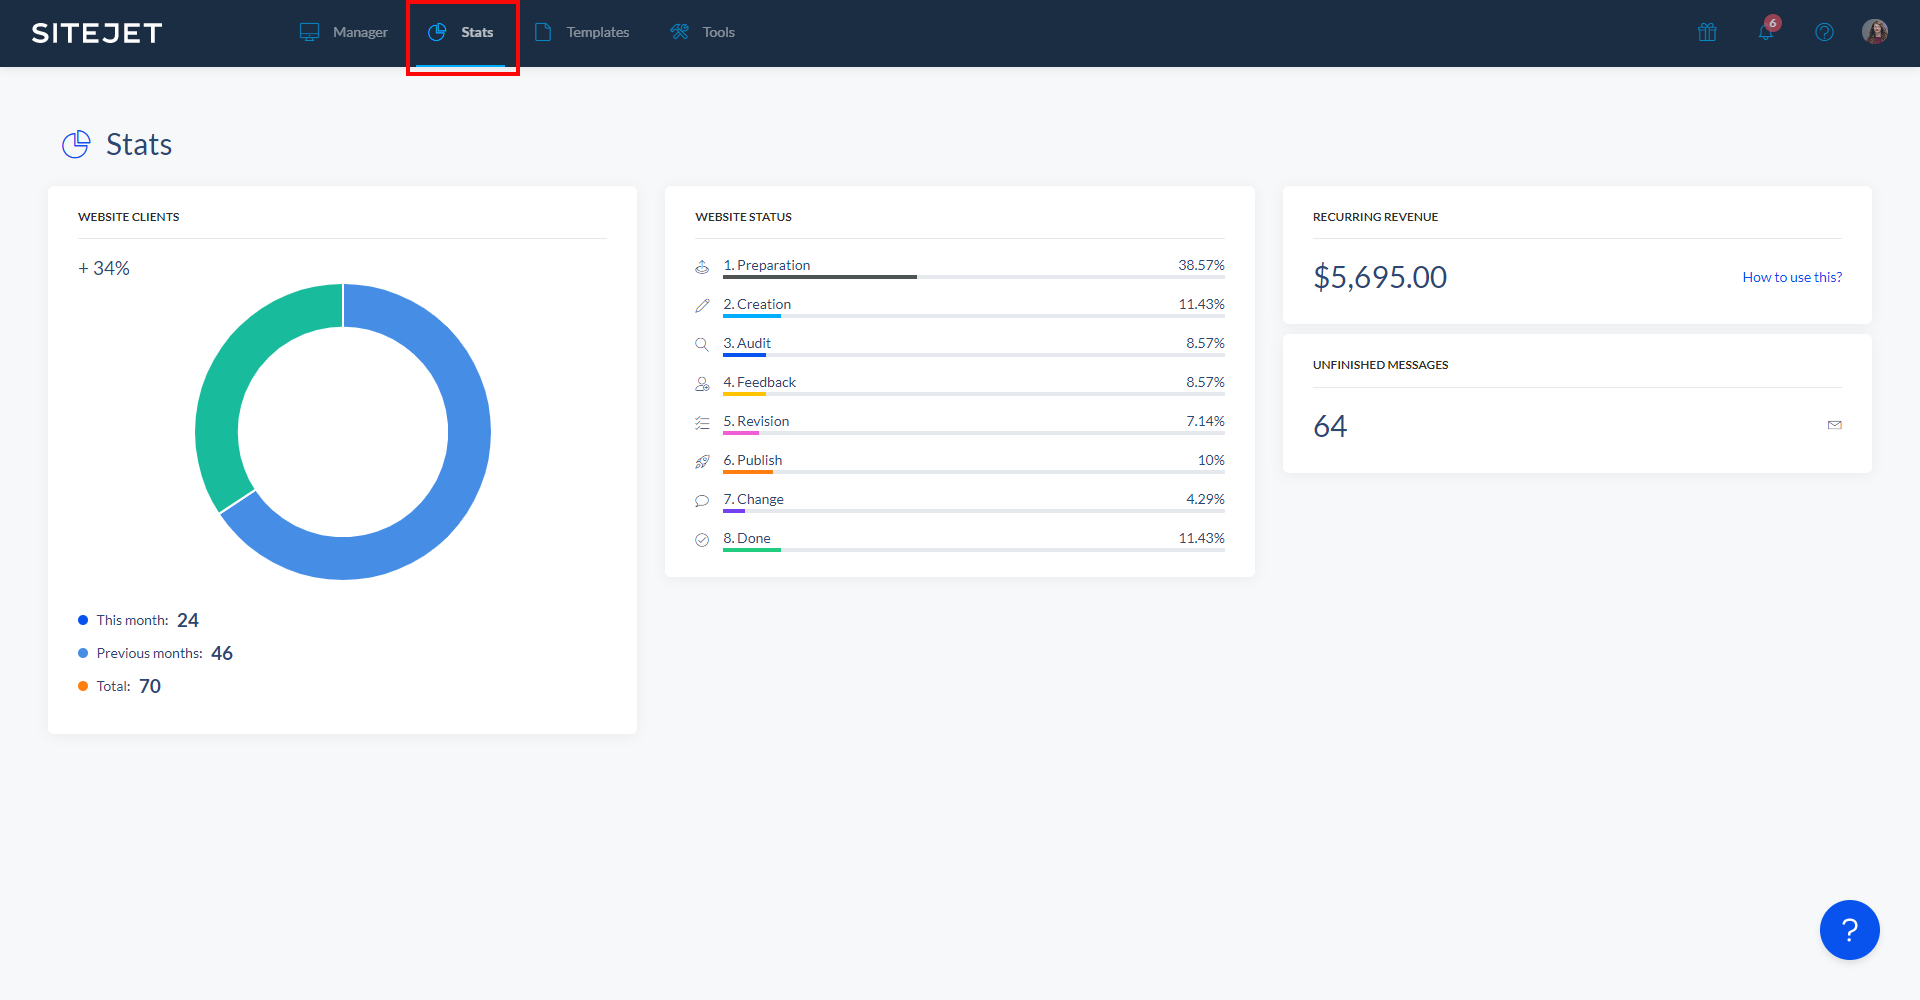1920x1000 pixels.
Task: Click the gift icon in header
Action: click(x=1707, y=32)
